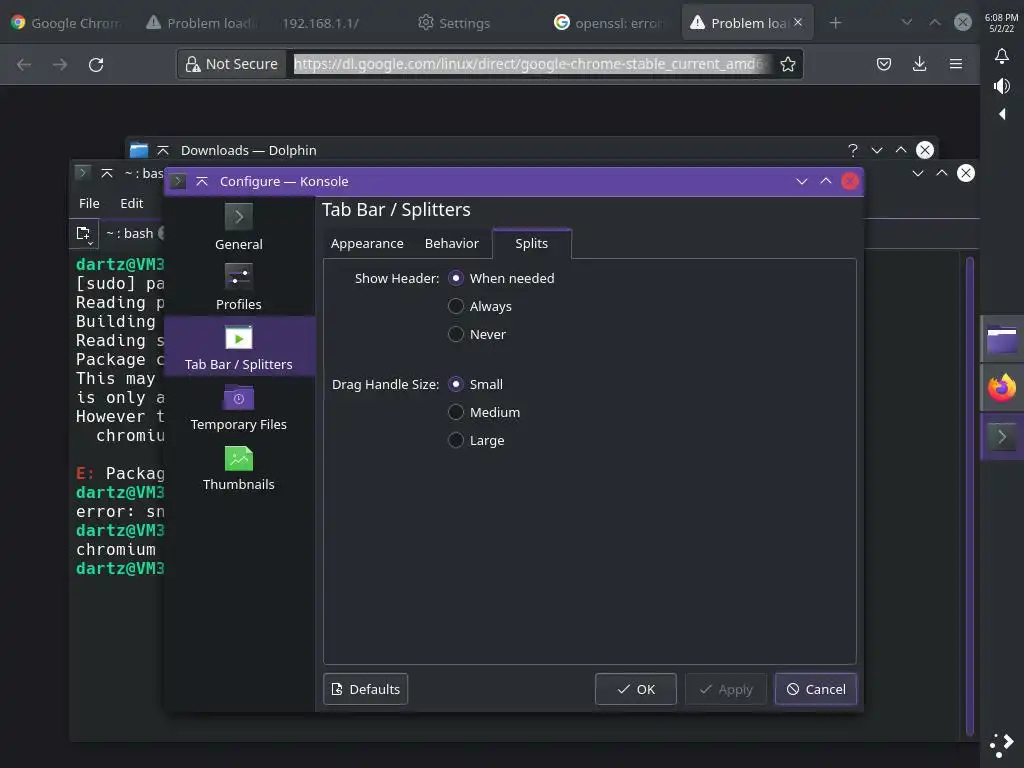Minimize the Configure Konsole dialog chevron
This screenshot has width=1024, height=768.
tap(802, 181)
